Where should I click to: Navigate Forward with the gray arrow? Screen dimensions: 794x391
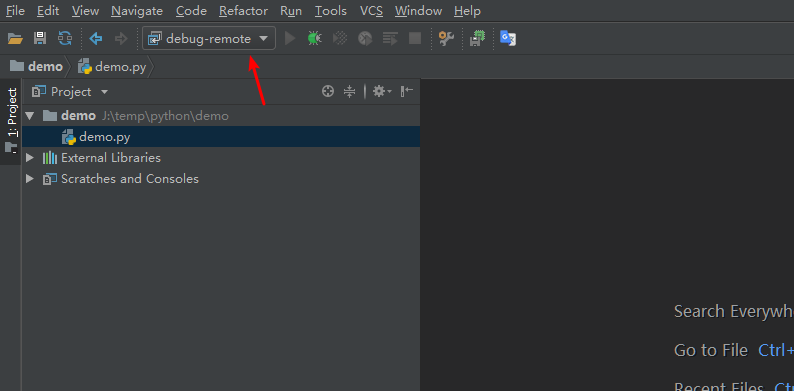pyautogui.click(x=121, y=38)
